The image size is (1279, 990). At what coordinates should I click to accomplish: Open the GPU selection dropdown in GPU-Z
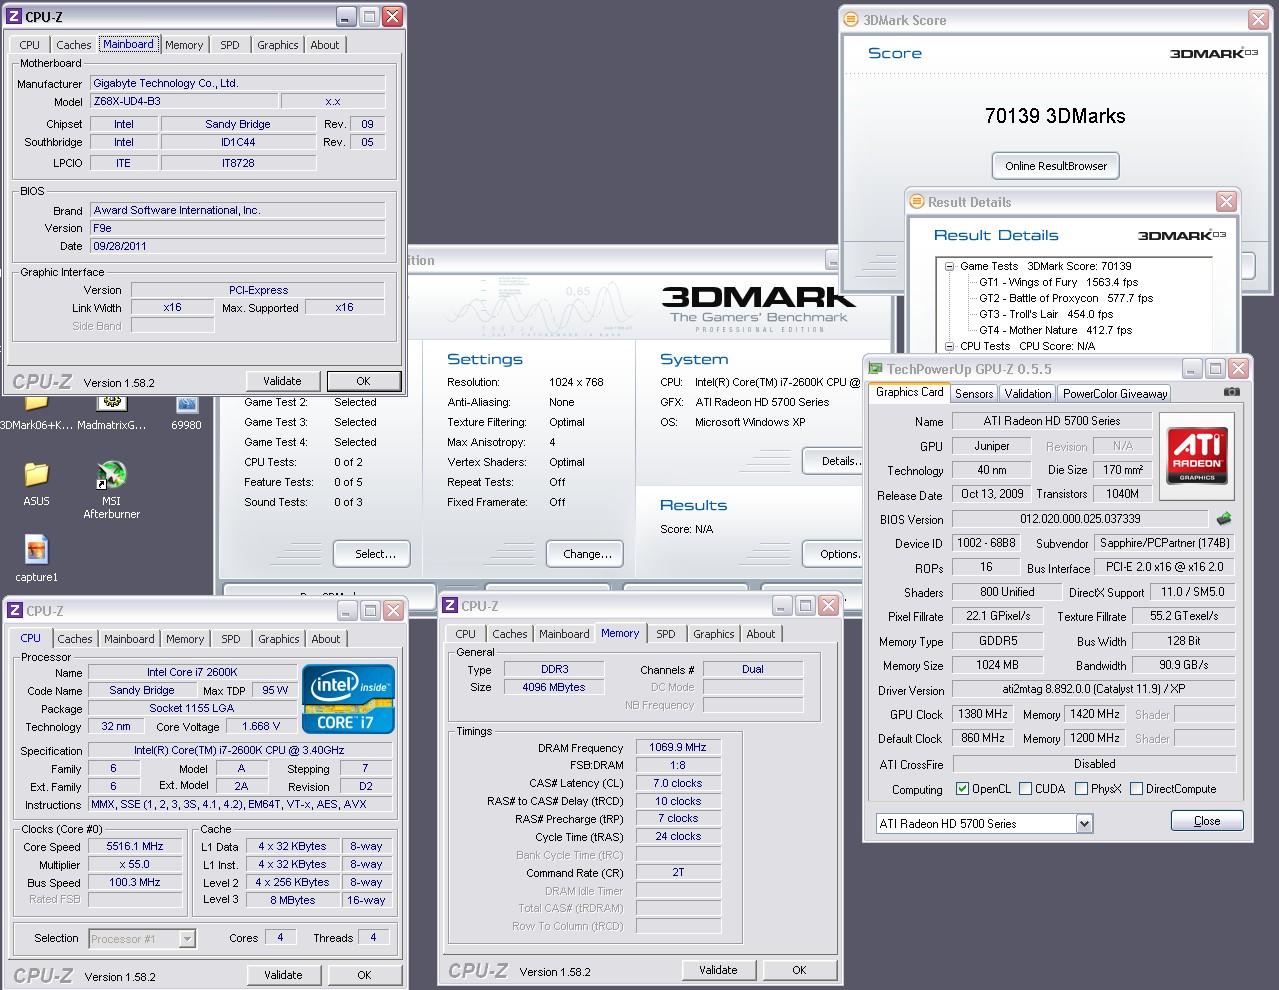(1084, 824)
